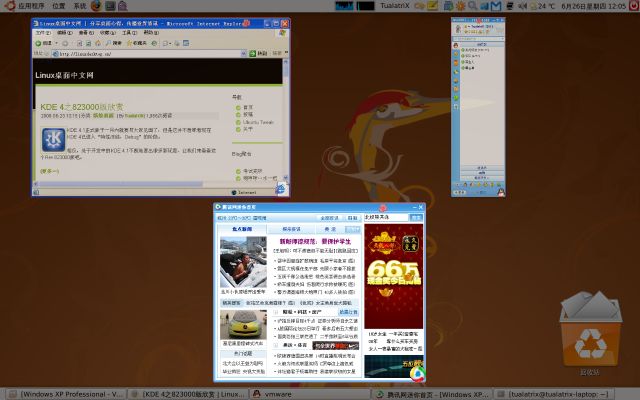Open the 收藏 menu in Internet Explorer
The width and height of the screenshot is (640, 400).
tap(108, 33)
